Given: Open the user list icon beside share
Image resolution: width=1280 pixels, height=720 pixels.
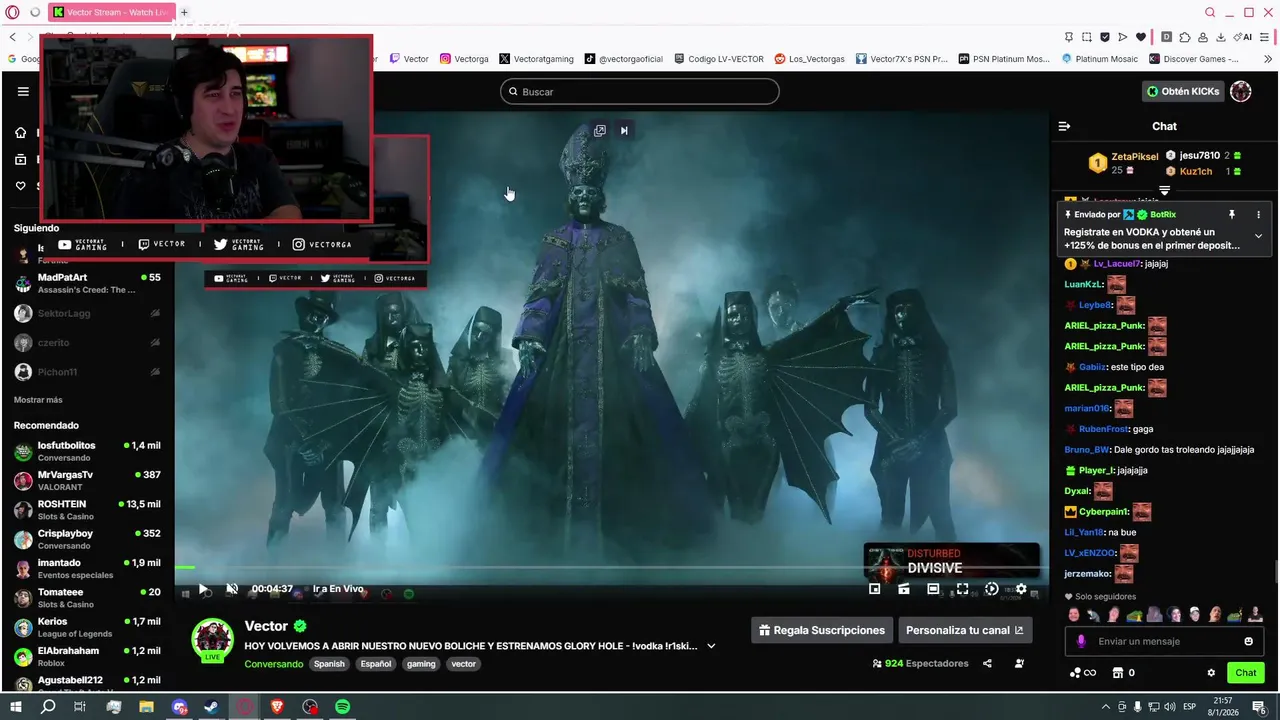Looking at the screenshot, I should [1019, 663].
